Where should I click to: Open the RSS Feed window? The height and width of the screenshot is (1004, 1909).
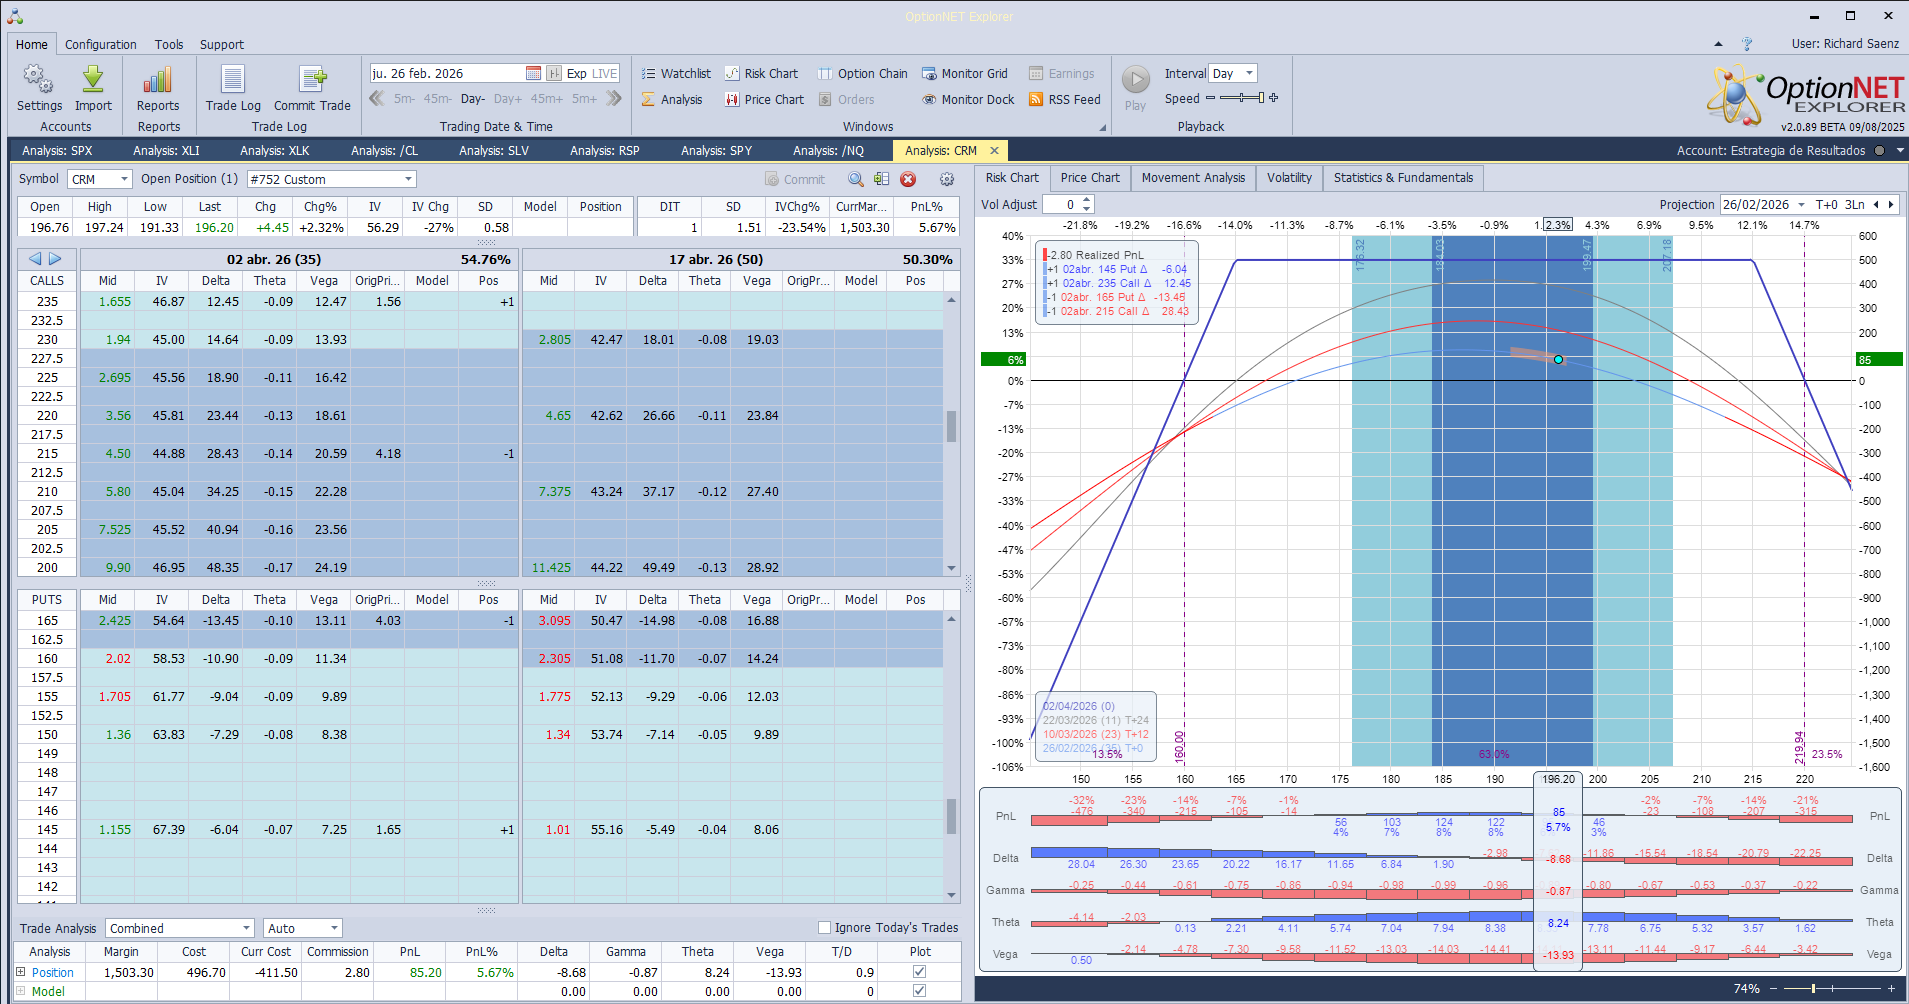pos(1065,99)
